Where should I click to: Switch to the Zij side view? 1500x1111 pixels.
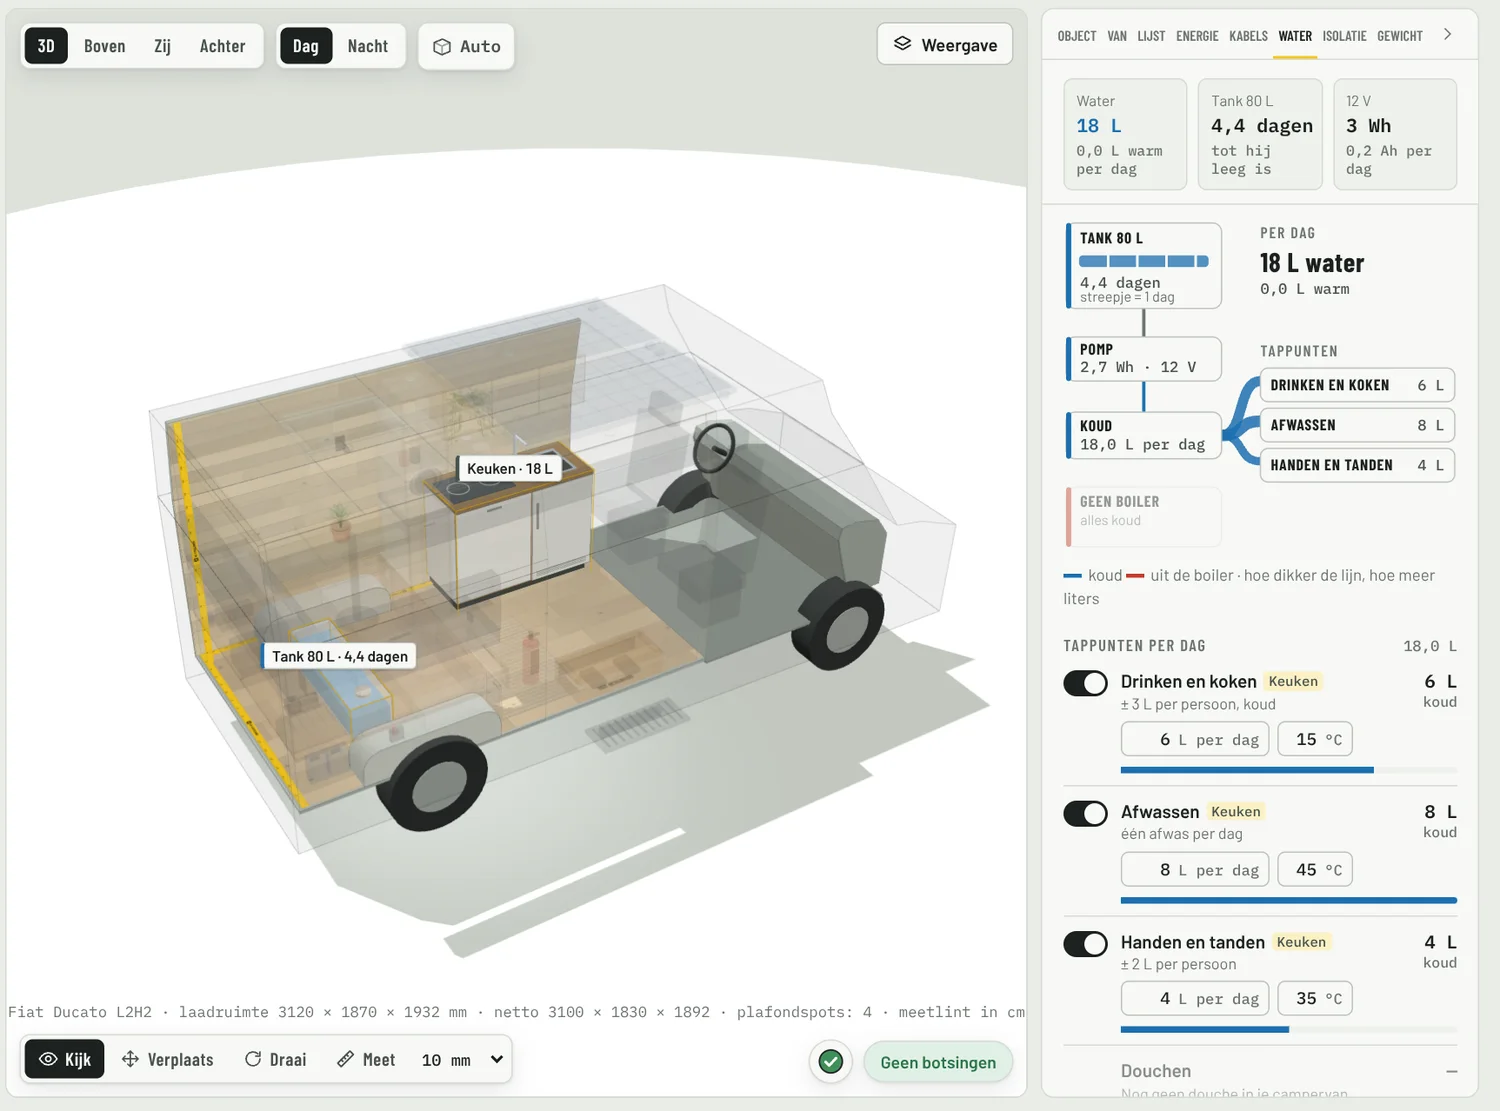162,46
